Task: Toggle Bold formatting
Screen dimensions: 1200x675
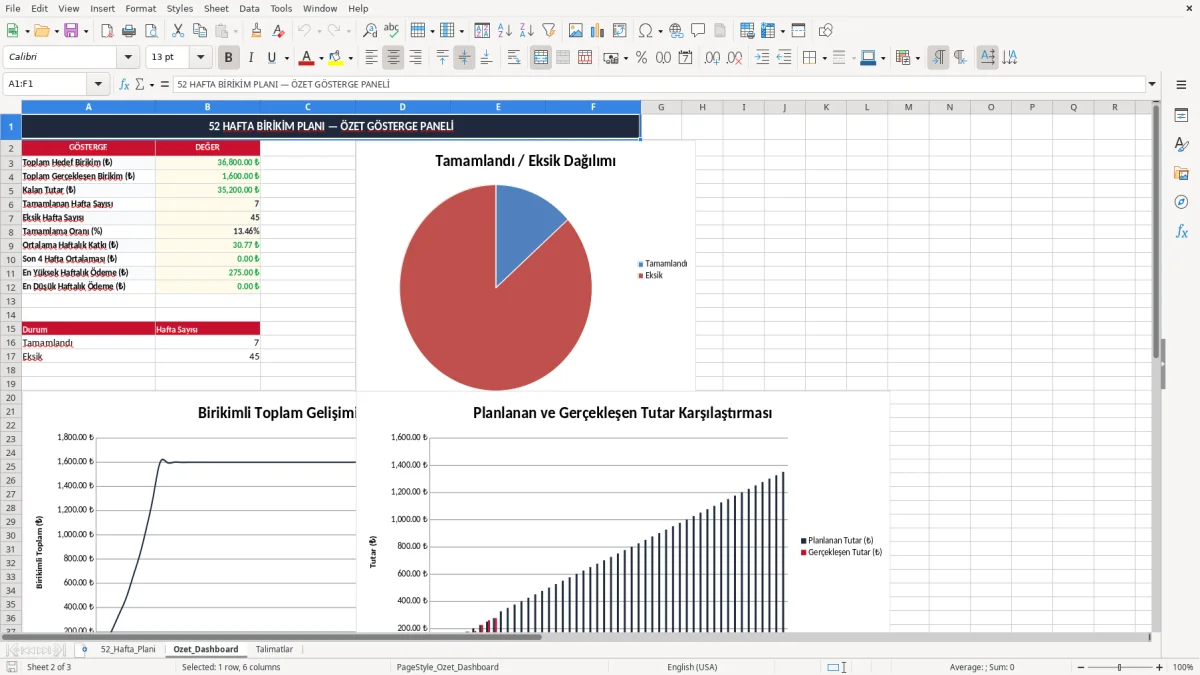Action: point(229,58)
